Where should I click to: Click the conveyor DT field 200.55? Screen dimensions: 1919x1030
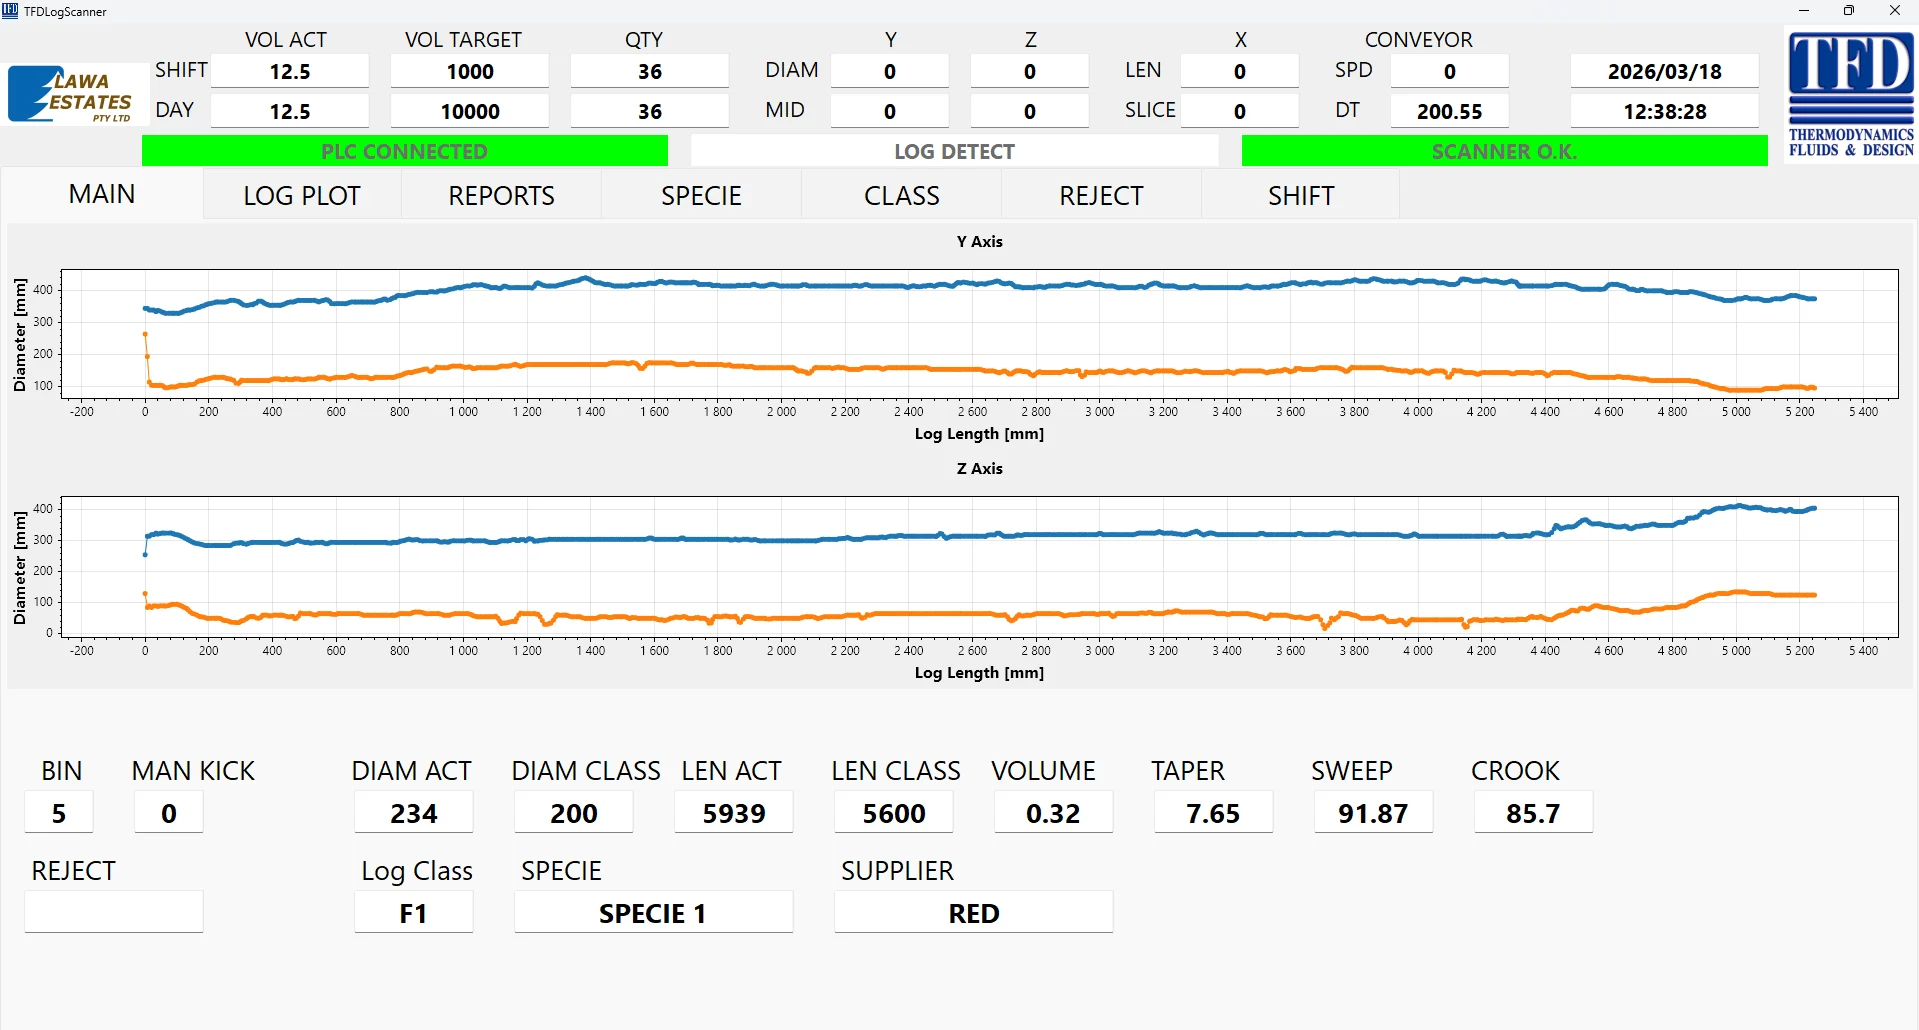pyautogui.click(x=1449, y=112)
